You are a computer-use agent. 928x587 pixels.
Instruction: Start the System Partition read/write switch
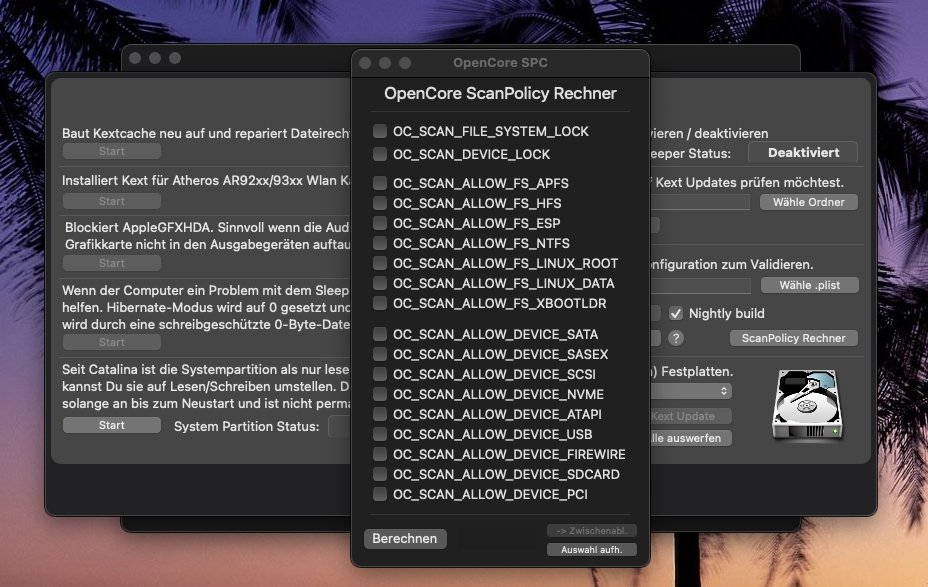[111, 425]
